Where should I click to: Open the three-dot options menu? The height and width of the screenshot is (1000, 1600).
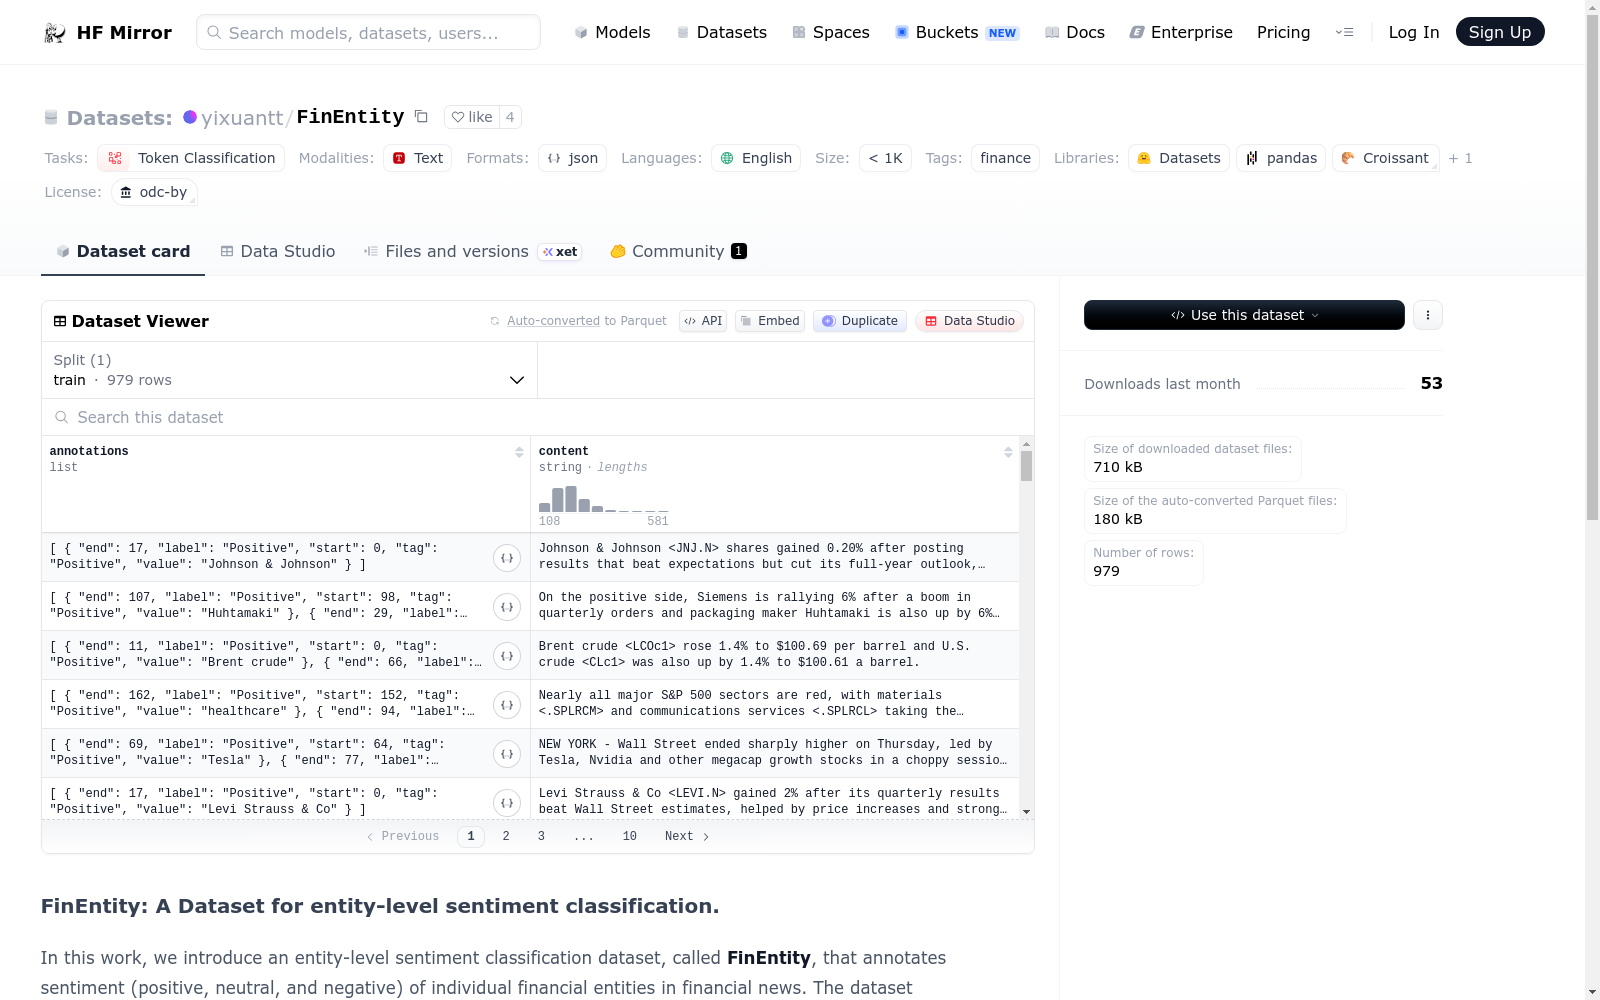[x=1428, y=315]
